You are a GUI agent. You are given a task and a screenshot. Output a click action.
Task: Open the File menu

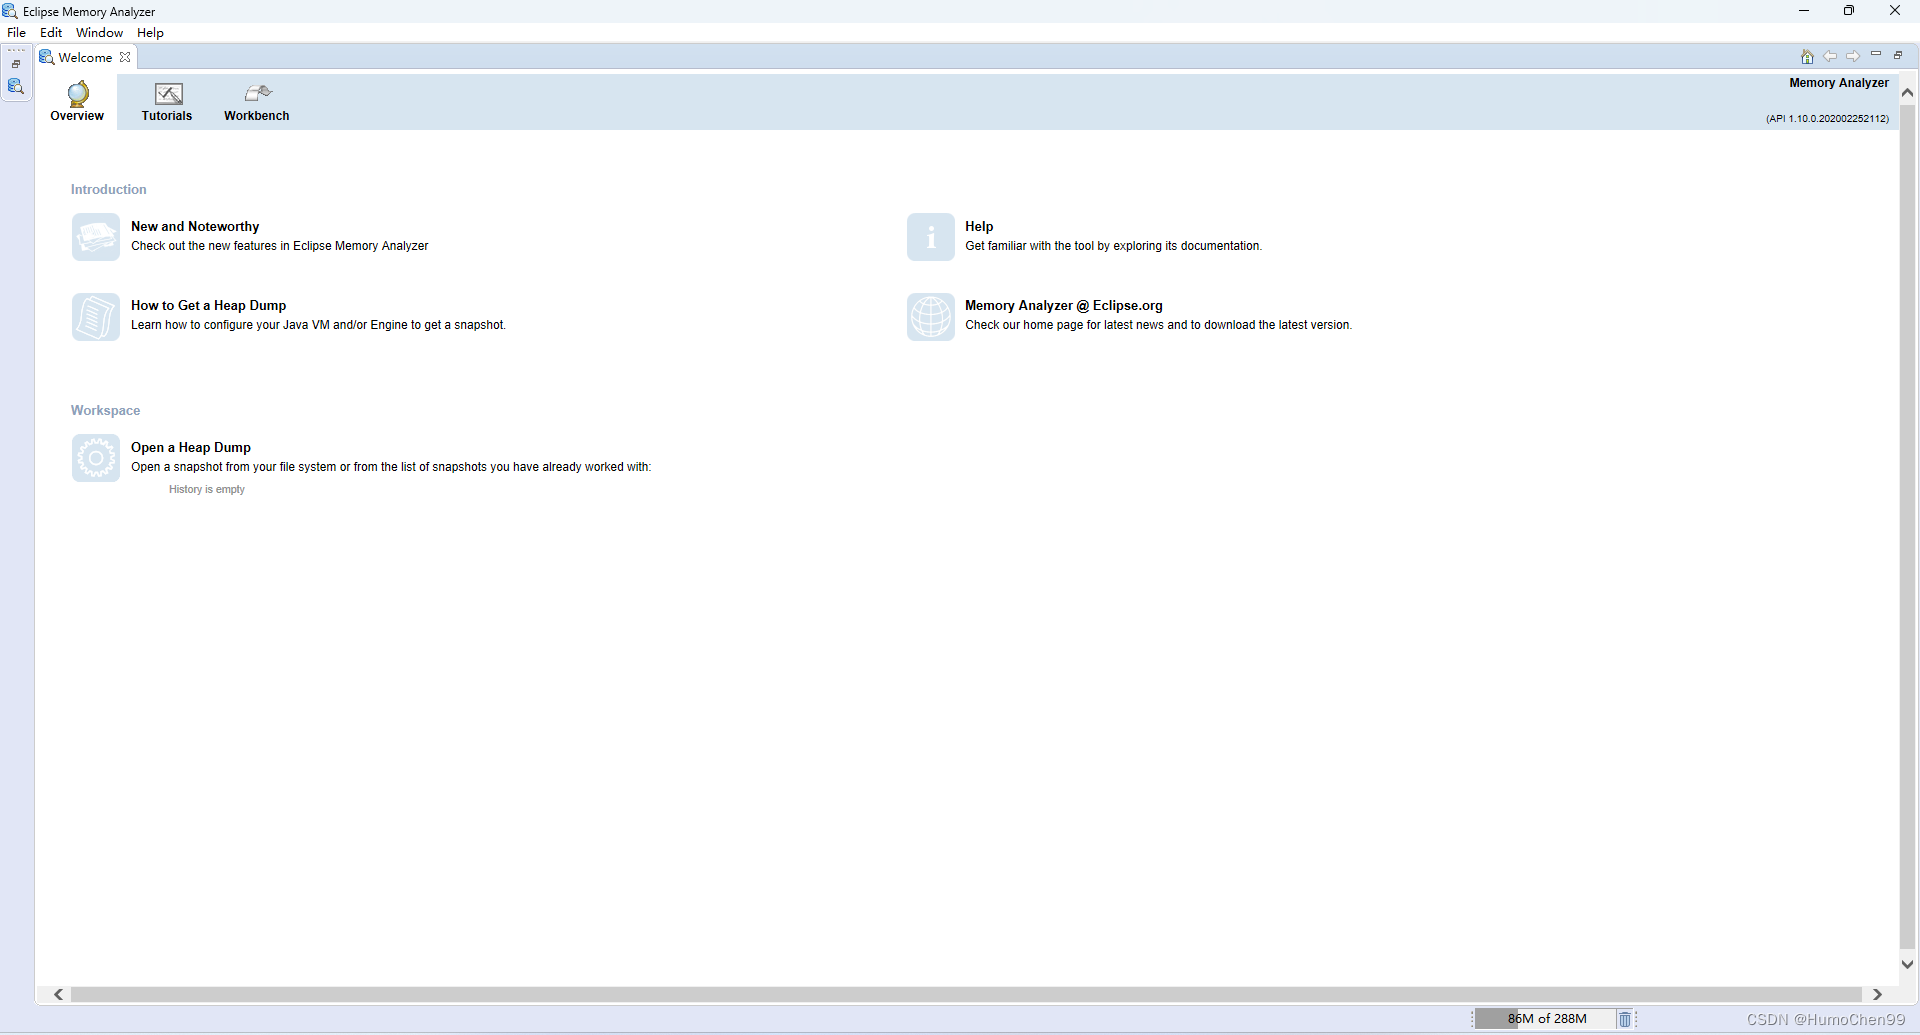(x=17, y=33)
